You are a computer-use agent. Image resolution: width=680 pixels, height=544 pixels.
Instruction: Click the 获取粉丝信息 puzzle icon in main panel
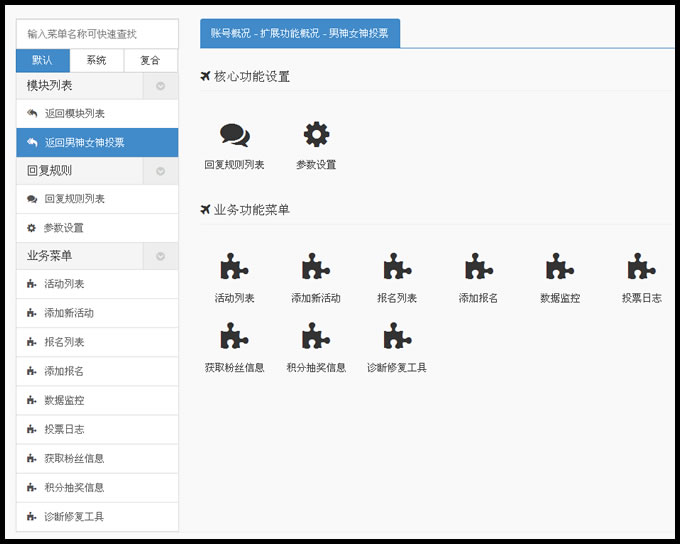[235, 336]
